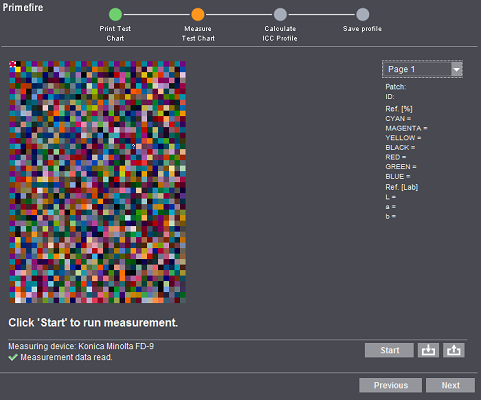Click the 'Measure Test Chart' step label
This screenshot has height=400, width=481.
pyautogui.click(x=198, y=33)
